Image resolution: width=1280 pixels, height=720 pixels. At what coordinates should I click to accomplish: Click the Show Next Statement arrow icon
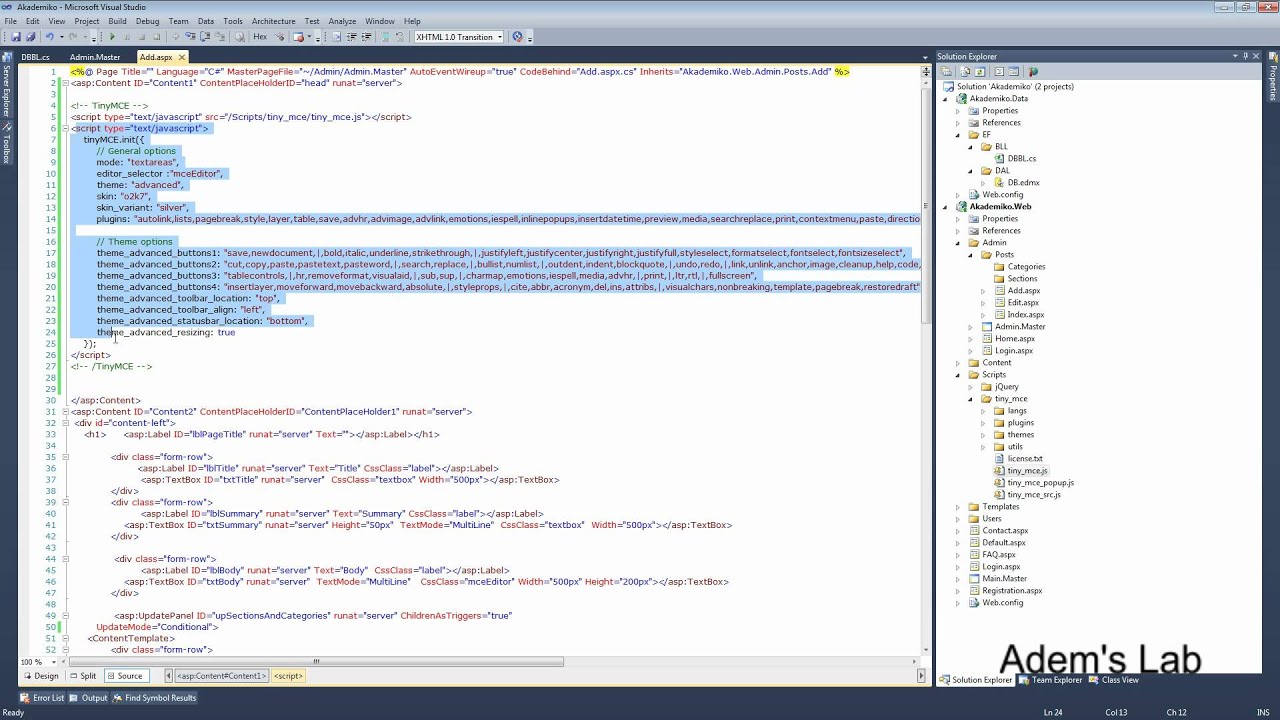pyautogui.click(x=175, y=37)
